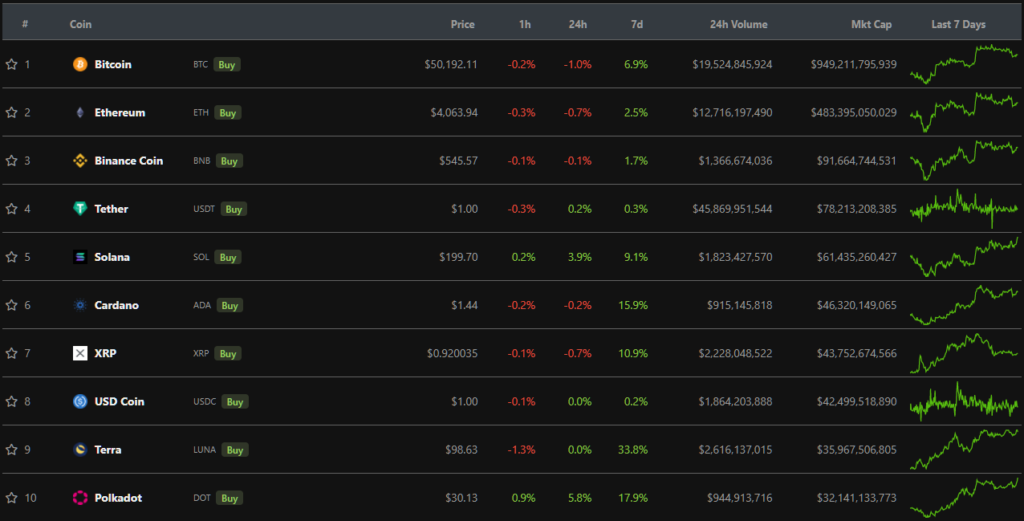Image resolution: width=1024 pixels, height=521 pixels.
Task: Sort by the 24h Volume column header
Action: coord(738,24)
